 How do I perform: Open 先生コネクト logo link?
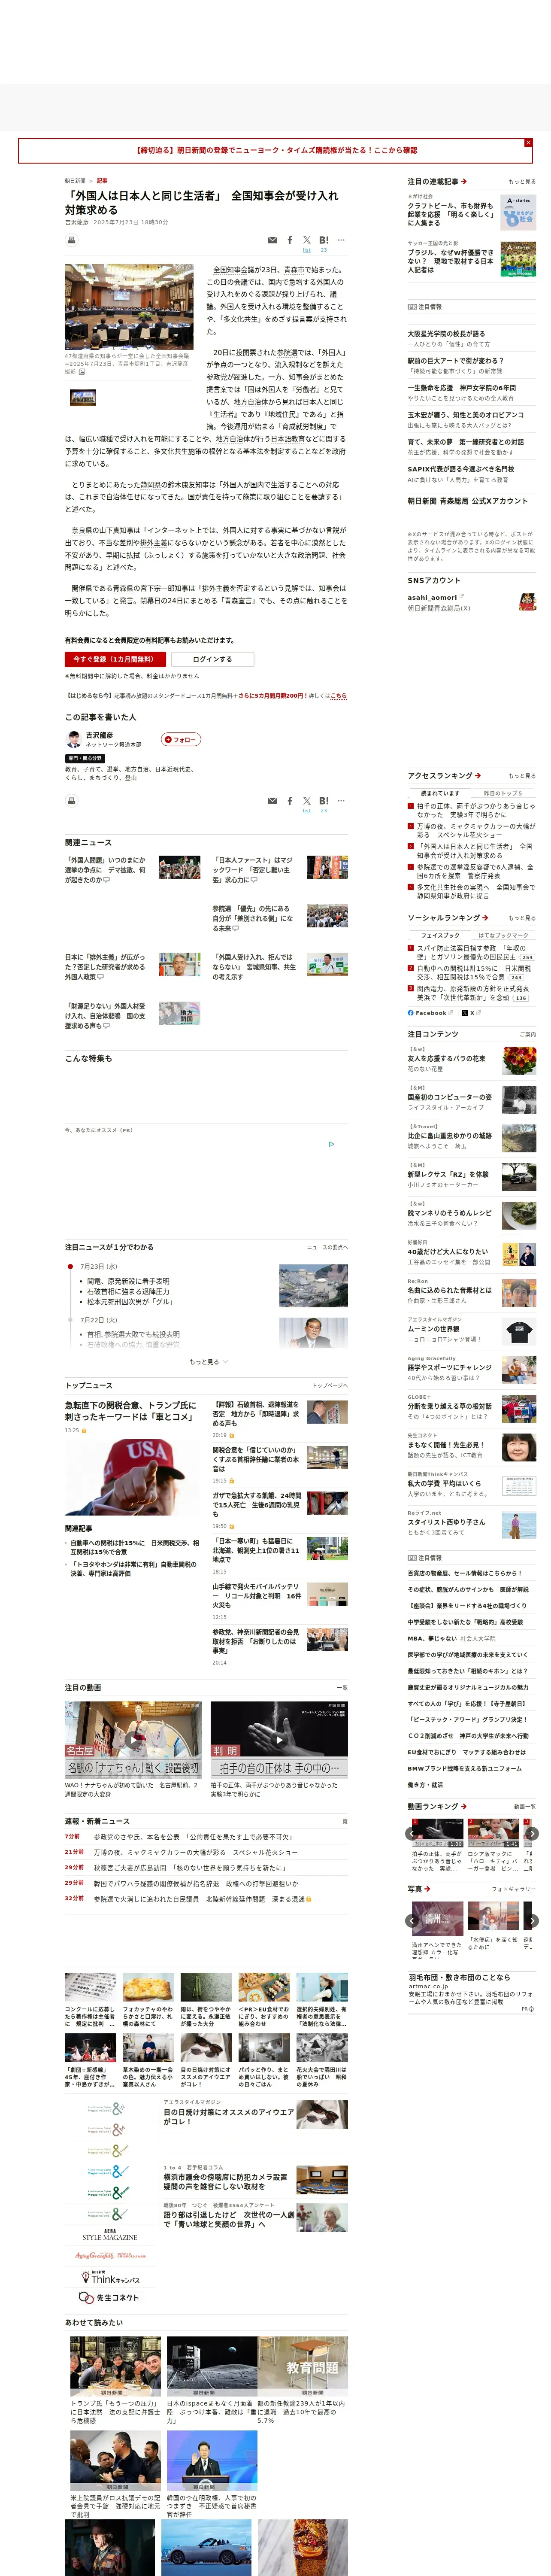tap(110, 2298)
